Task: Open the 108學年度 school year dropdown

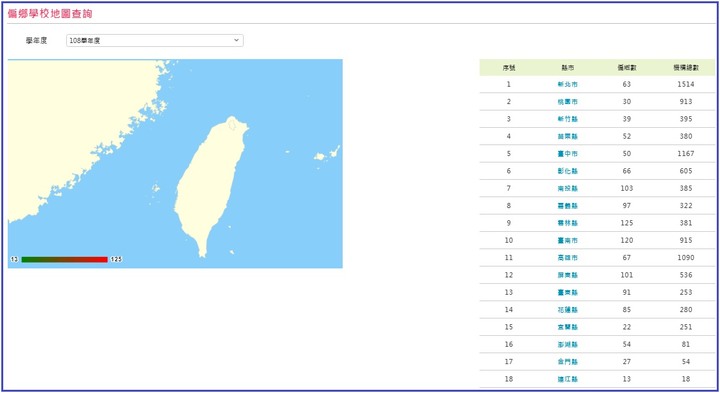Action: click(x=155, y=40)
